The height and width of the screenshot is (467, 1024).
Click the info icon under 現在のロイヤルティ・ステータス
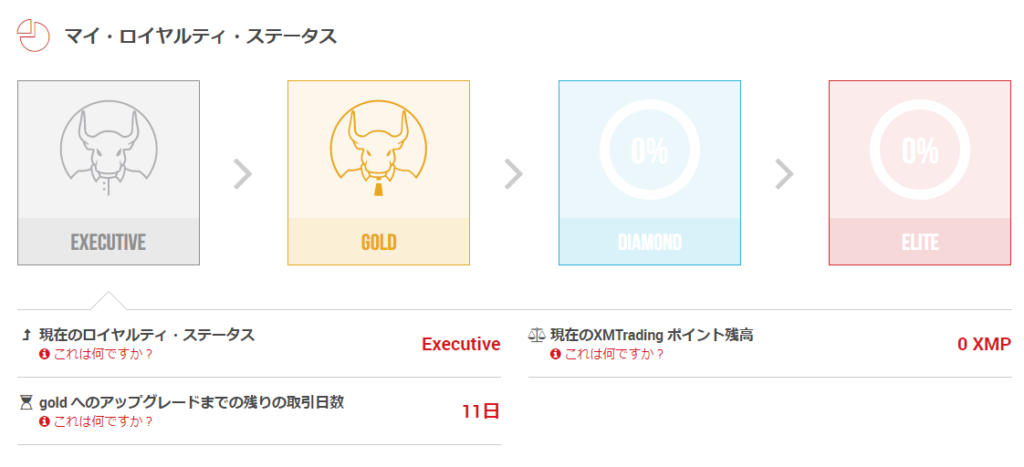[x=44, y=354]
